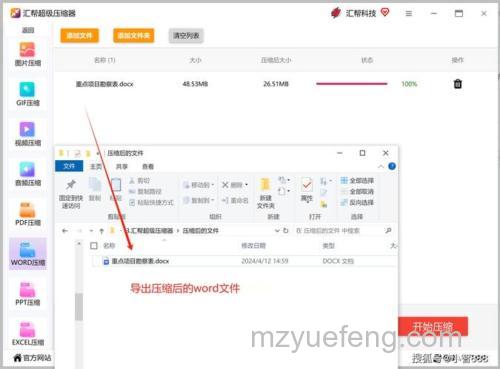Open Explorer help with blue question icon

(392, 166)
